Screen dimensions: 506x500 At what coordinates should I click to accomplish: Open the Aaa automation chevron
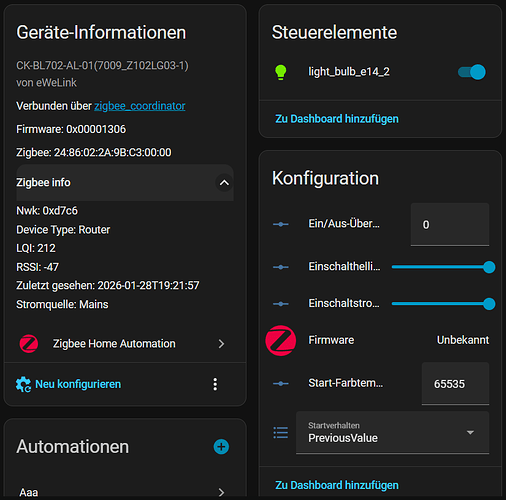click(221, 492)
